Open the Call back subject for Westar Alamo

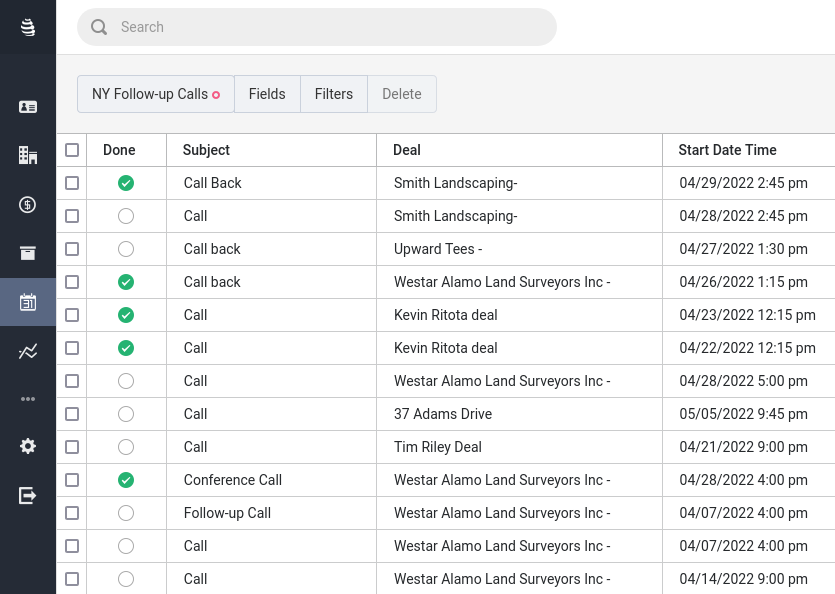tap(212, 282)
